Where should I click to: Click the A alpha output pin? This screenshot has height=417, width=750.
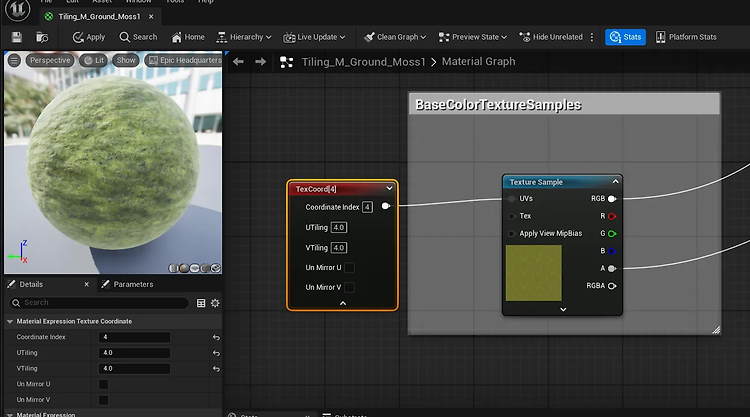click(612, 269)
